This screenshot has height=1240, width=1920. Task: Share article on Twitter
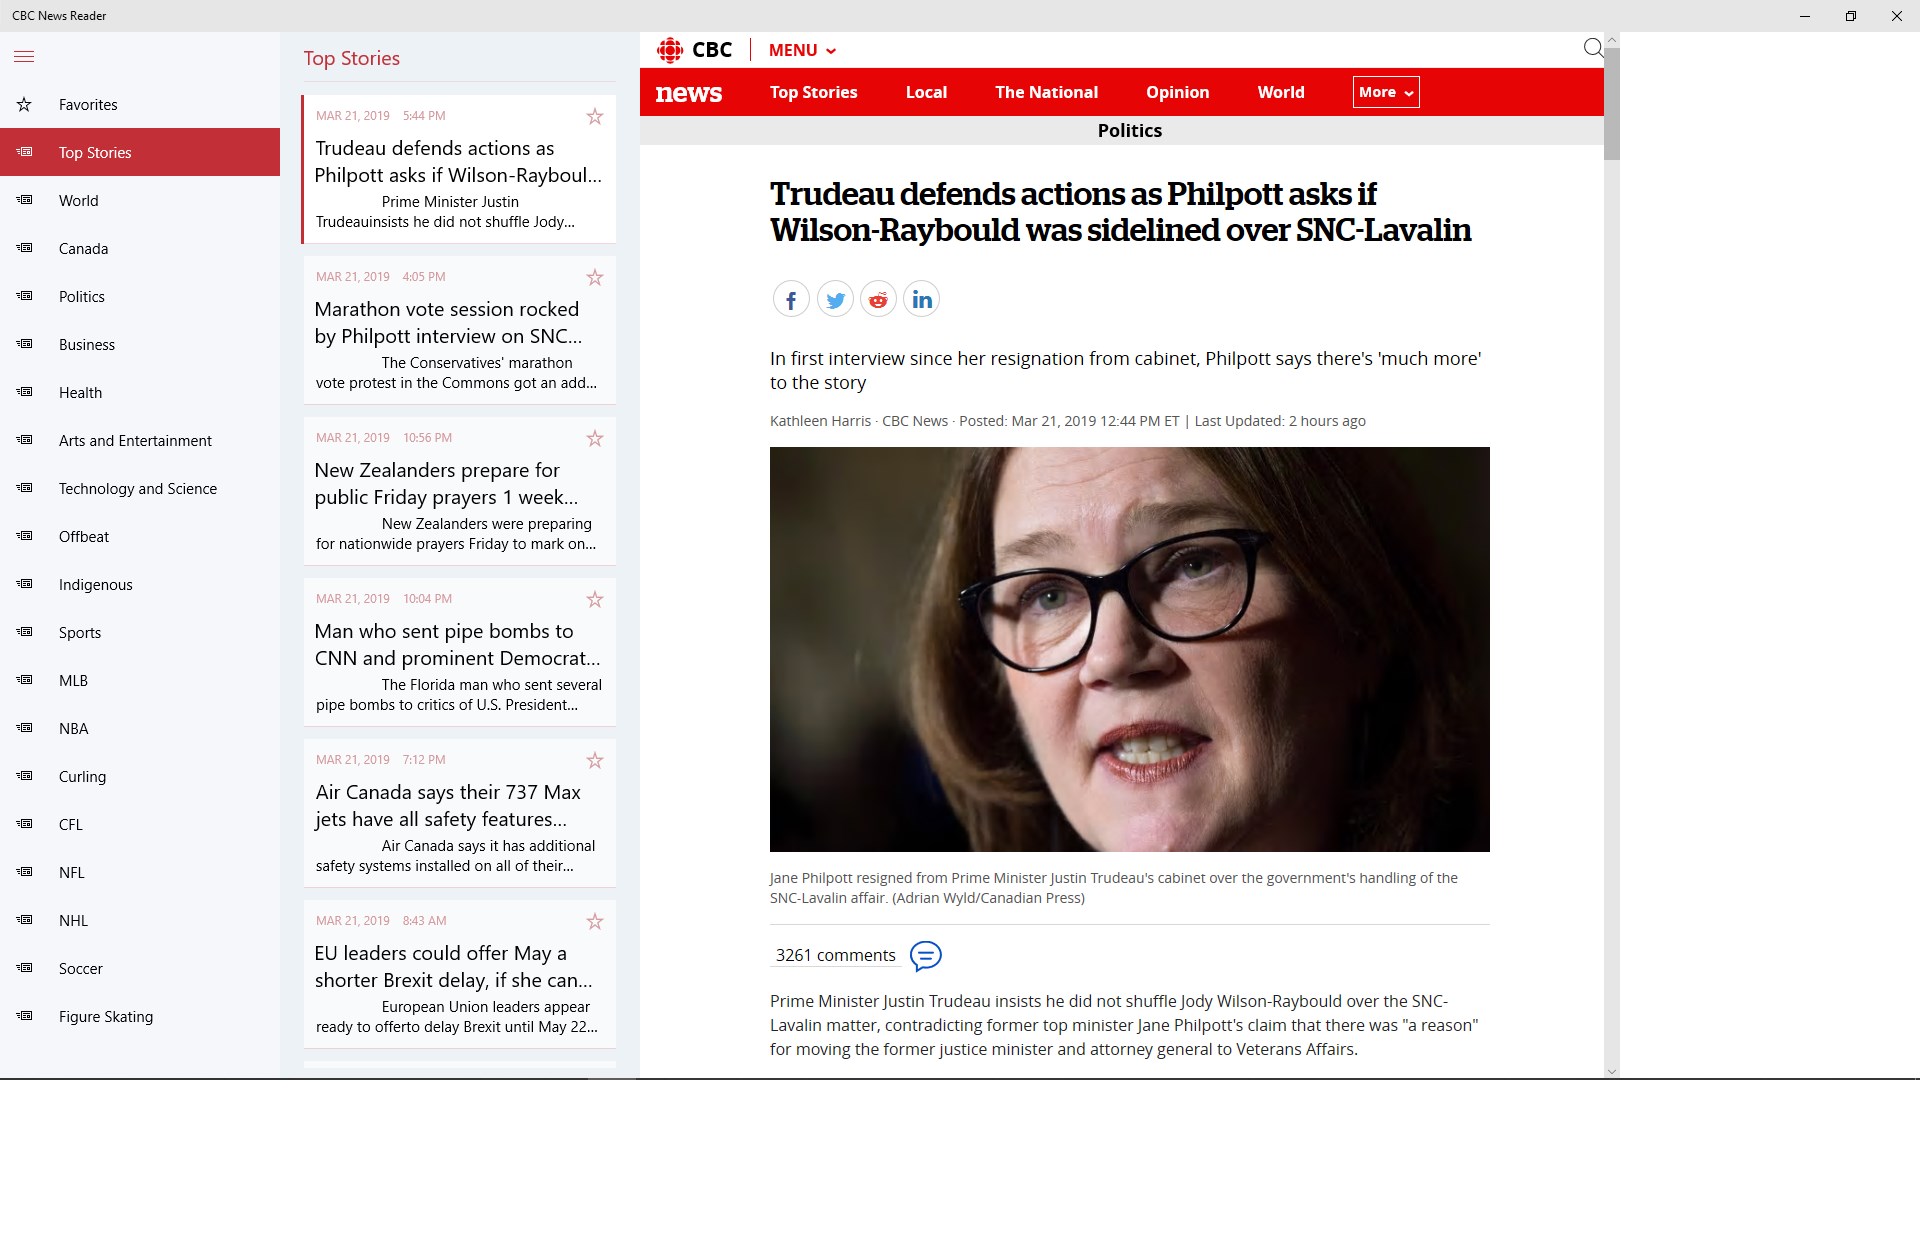[x=835, y=299]
